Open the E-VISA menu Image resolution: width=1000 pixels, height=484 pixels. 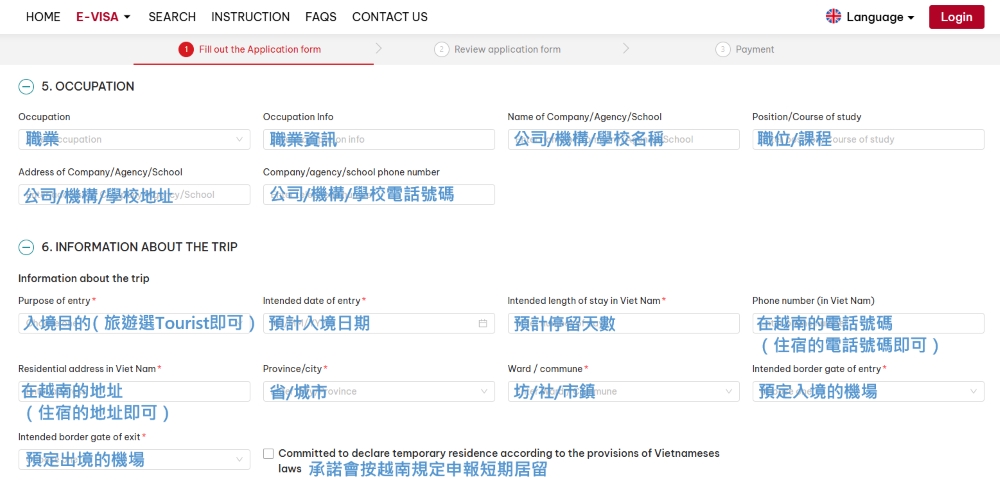click(x=103, y=17)
